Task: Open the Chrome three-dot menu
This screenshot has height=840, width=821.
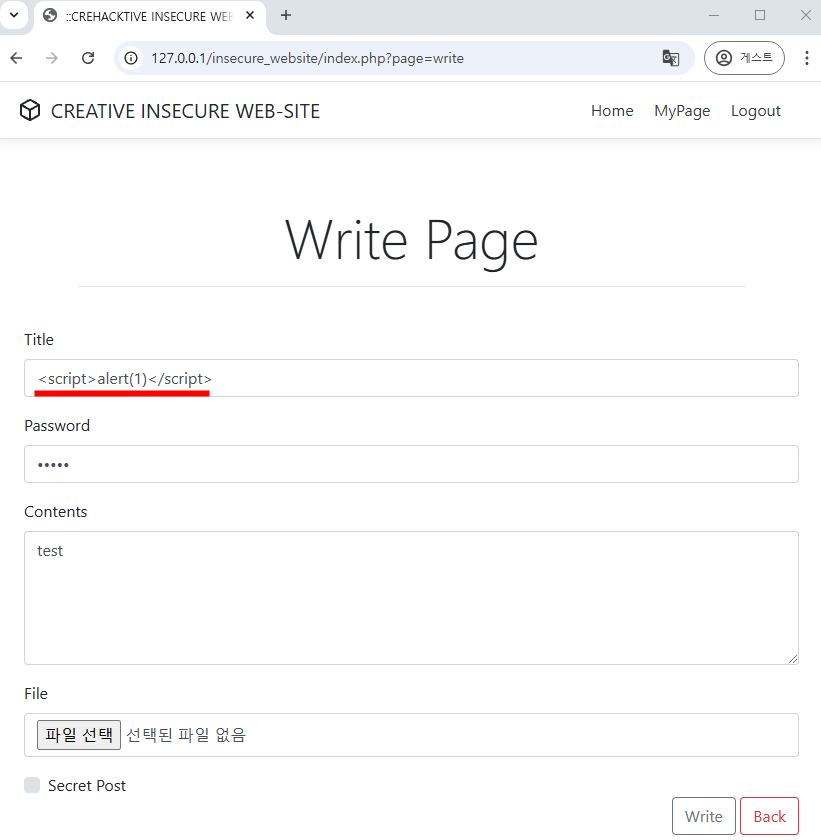Action: [807, 58]
